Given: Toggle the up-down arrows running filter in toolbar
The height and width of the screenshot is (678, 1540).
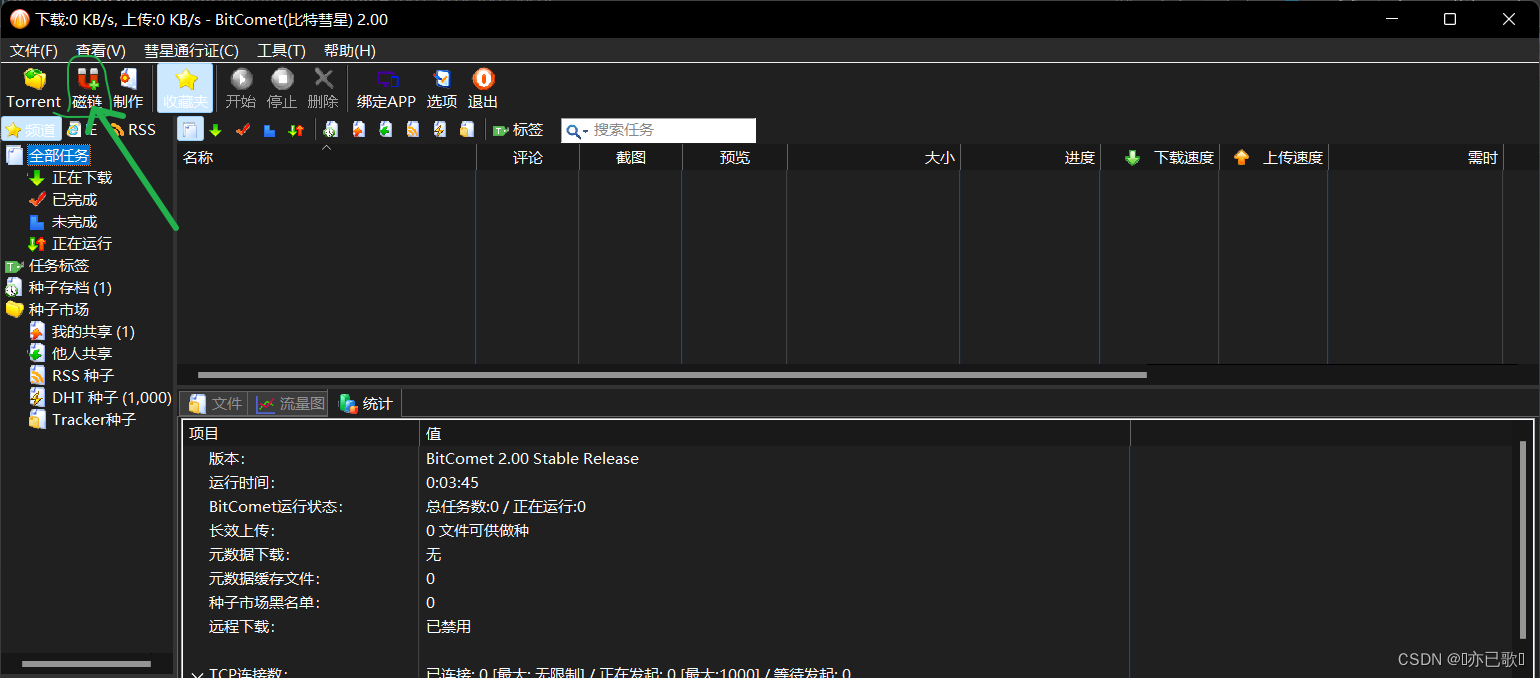Looking at the screenshot, I should 296,130.
